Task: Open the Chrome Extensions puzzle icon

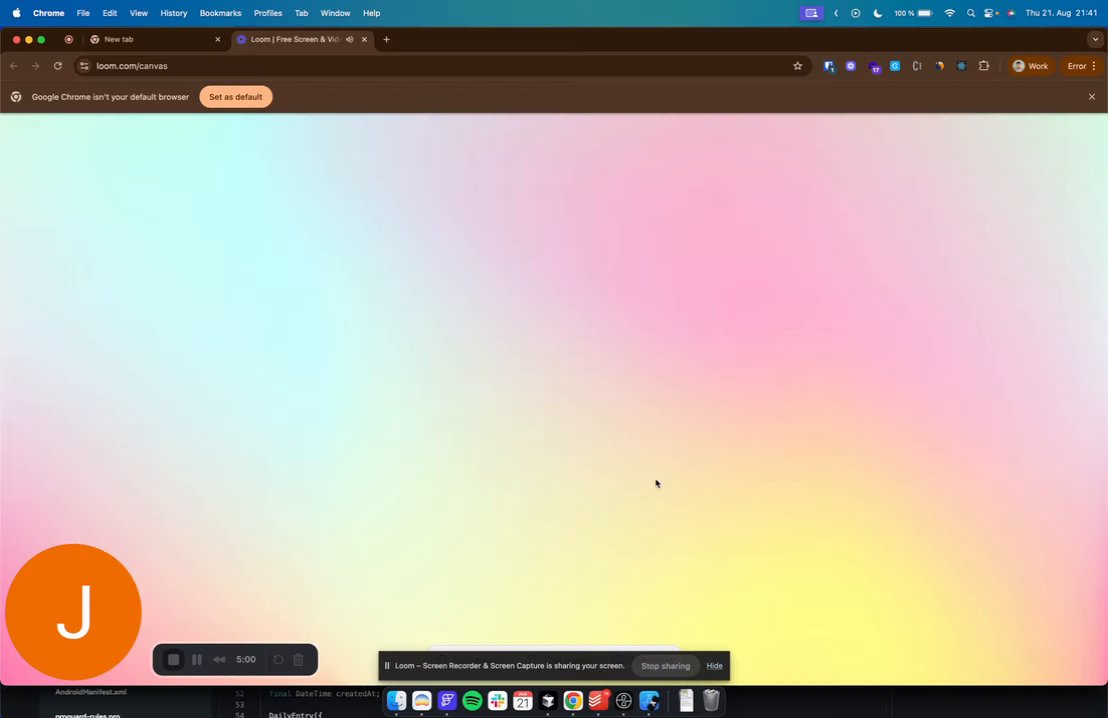Action: coord(984,66)
